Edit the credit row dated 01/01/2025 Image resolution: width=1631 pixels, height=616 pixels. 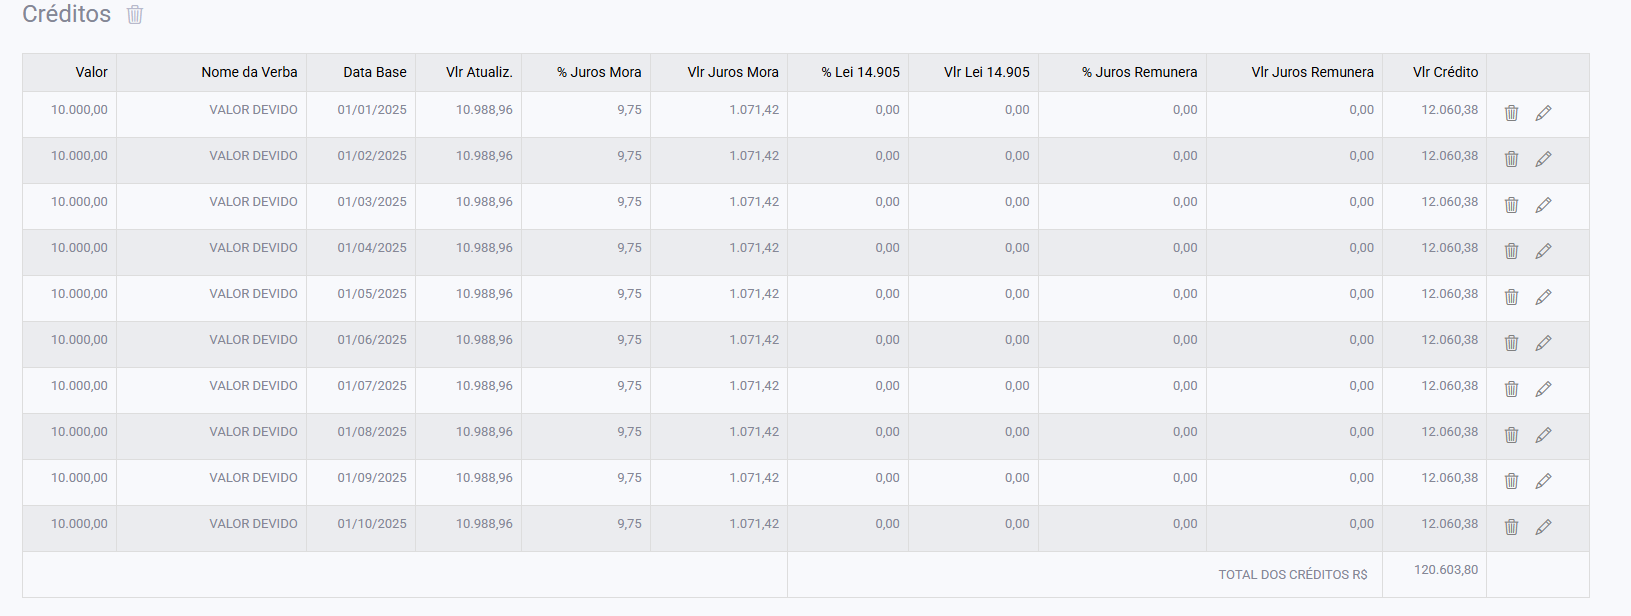click(1543, 113)
